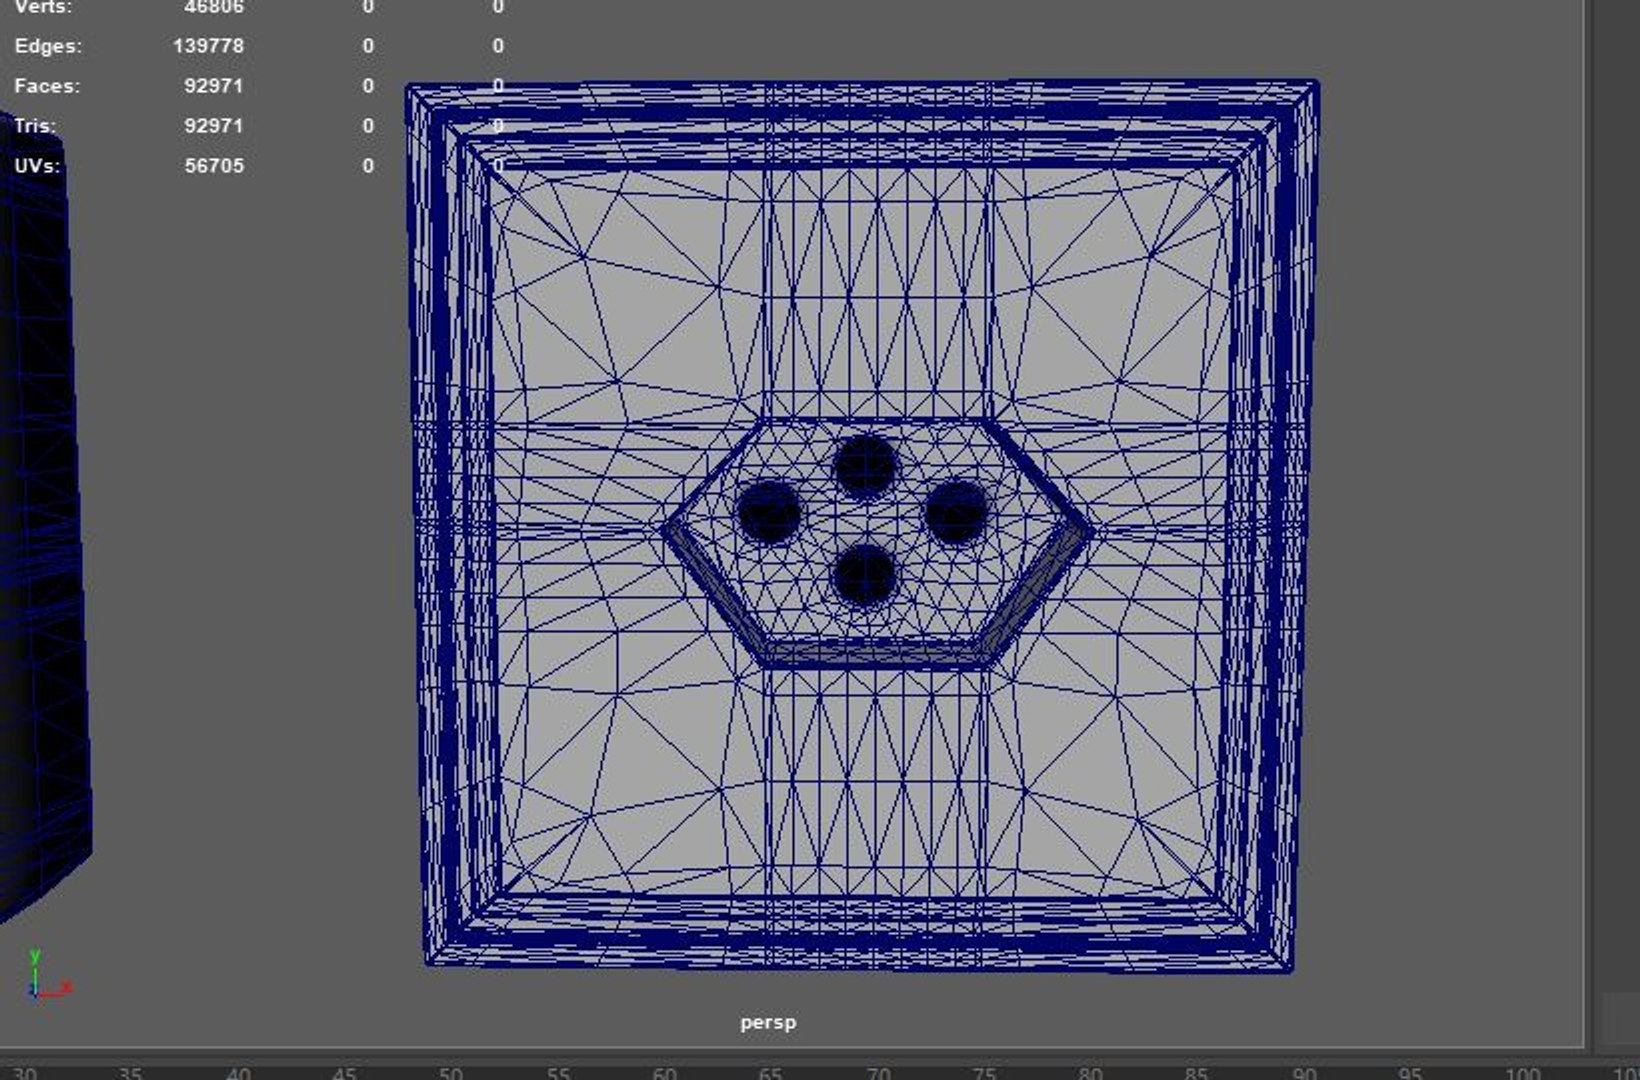Select the top hole inside the hexagon
Viewport: 1640px width, 1080px height.
tap(865, 466)
